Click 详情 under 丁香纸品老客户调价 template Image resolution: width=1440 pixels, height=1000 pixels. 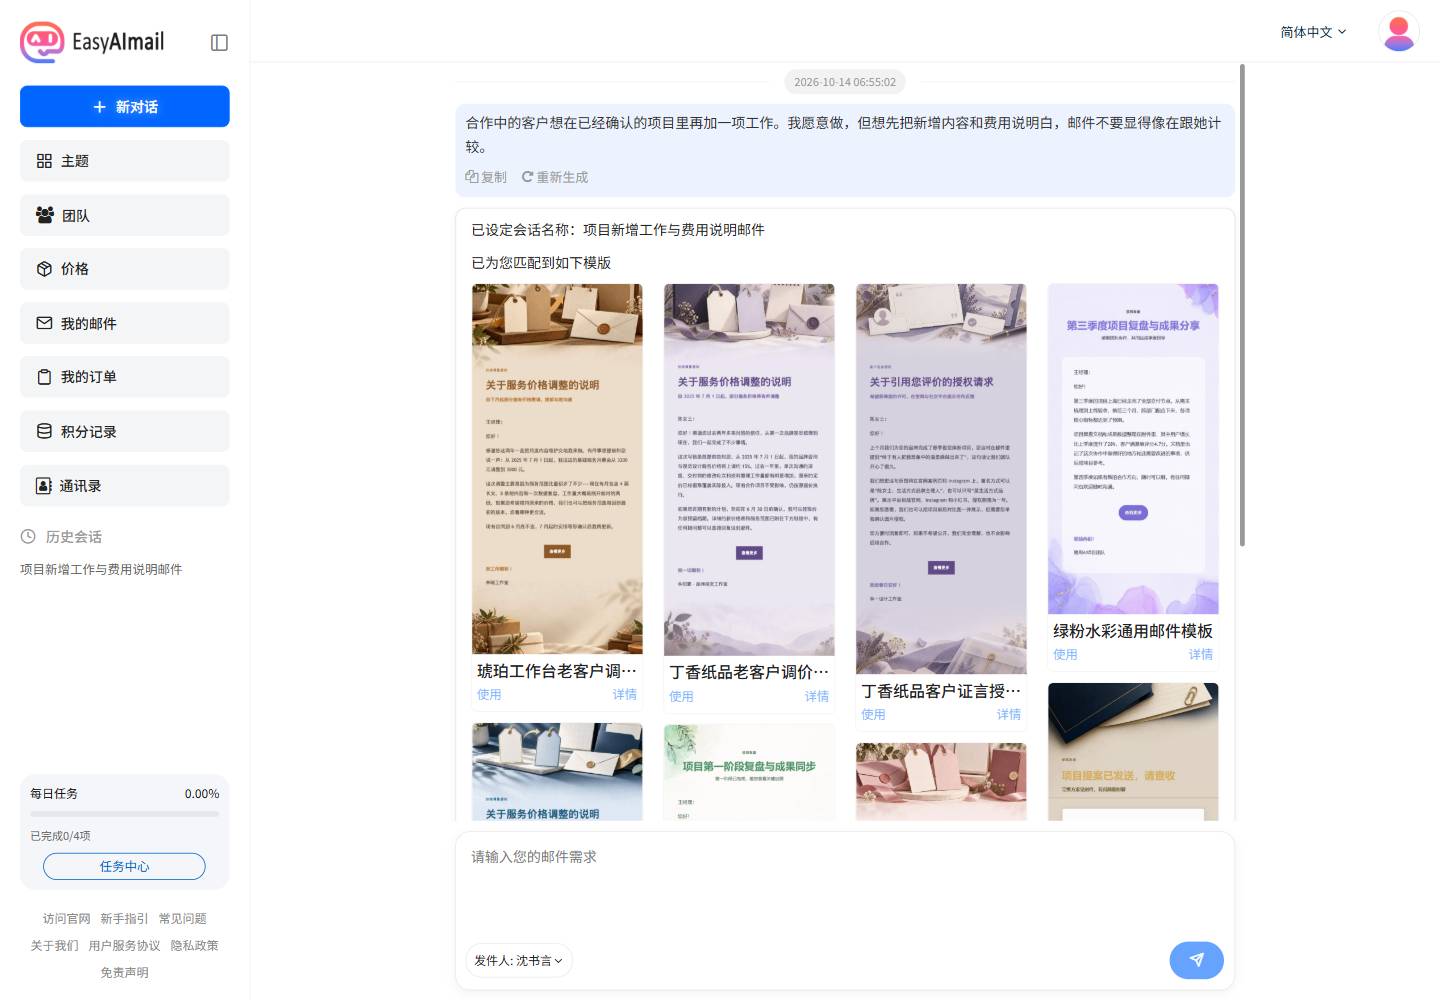[817, 696]
